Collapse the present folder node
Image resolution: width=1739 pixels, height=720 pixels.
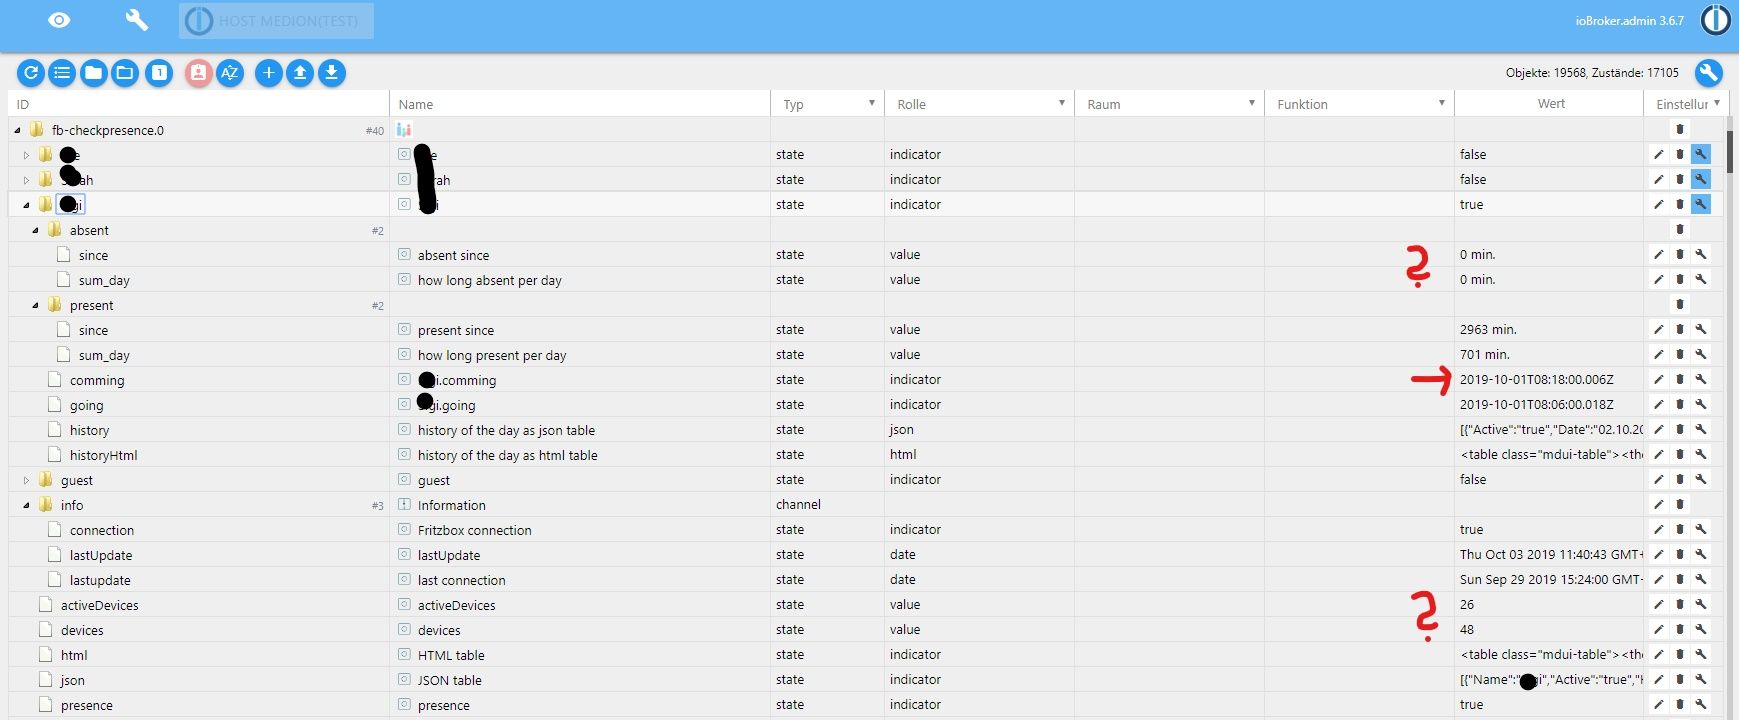pyautogui.click(x=36, y=305)
